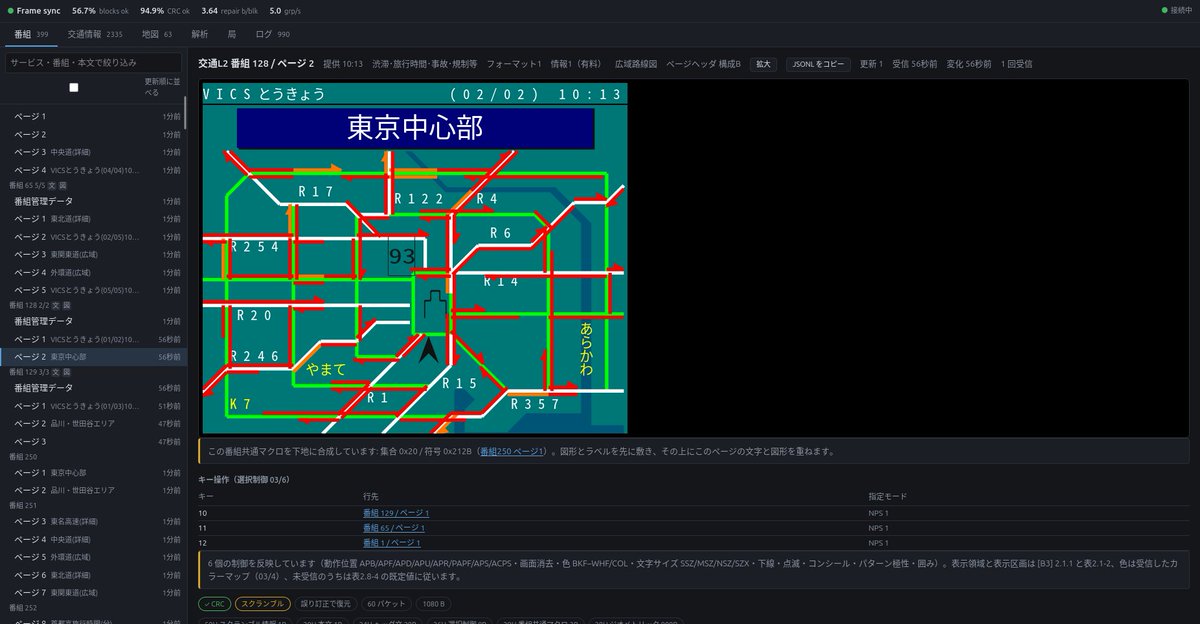
Task: Click the 3.64 repair b/blk statistic
Action: click(229, 9)
